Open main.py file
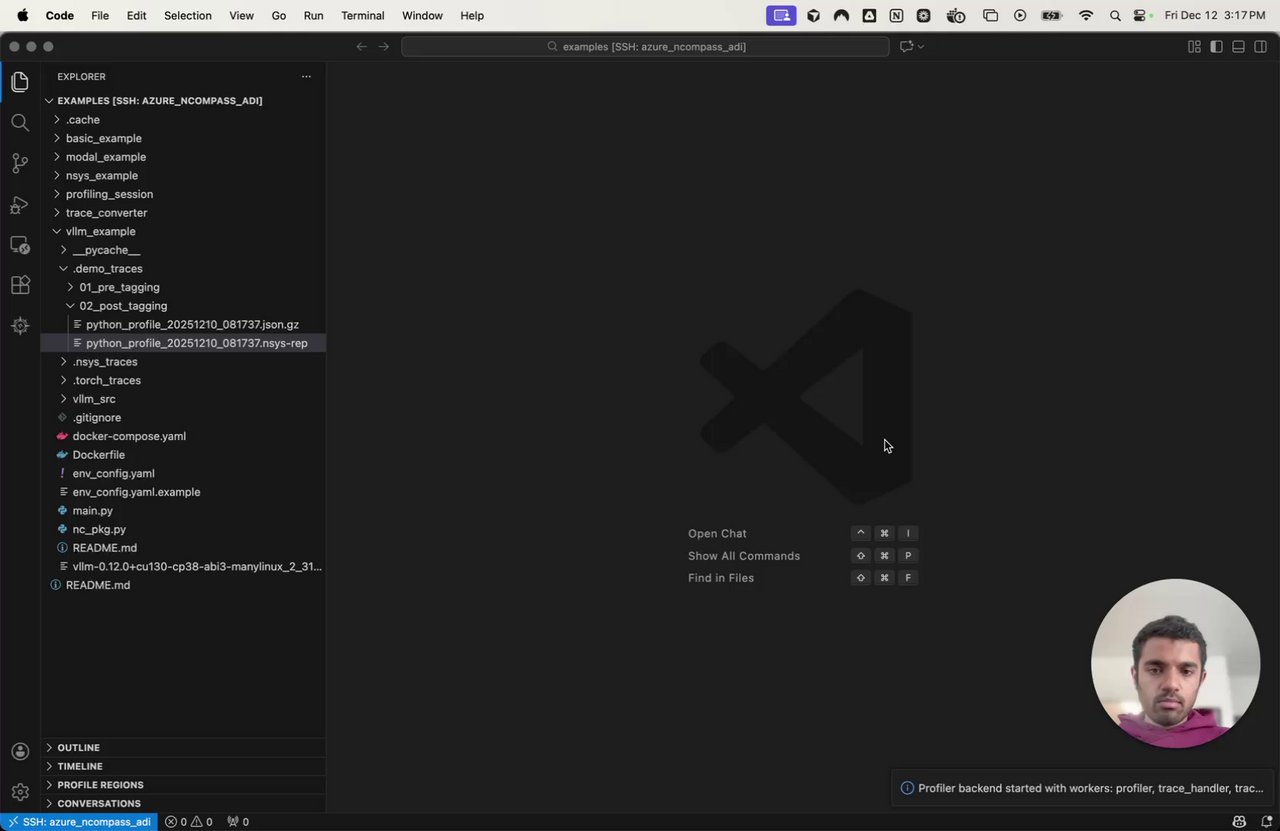This screenshot has width=1280, height=831. (x=183, y=511)
